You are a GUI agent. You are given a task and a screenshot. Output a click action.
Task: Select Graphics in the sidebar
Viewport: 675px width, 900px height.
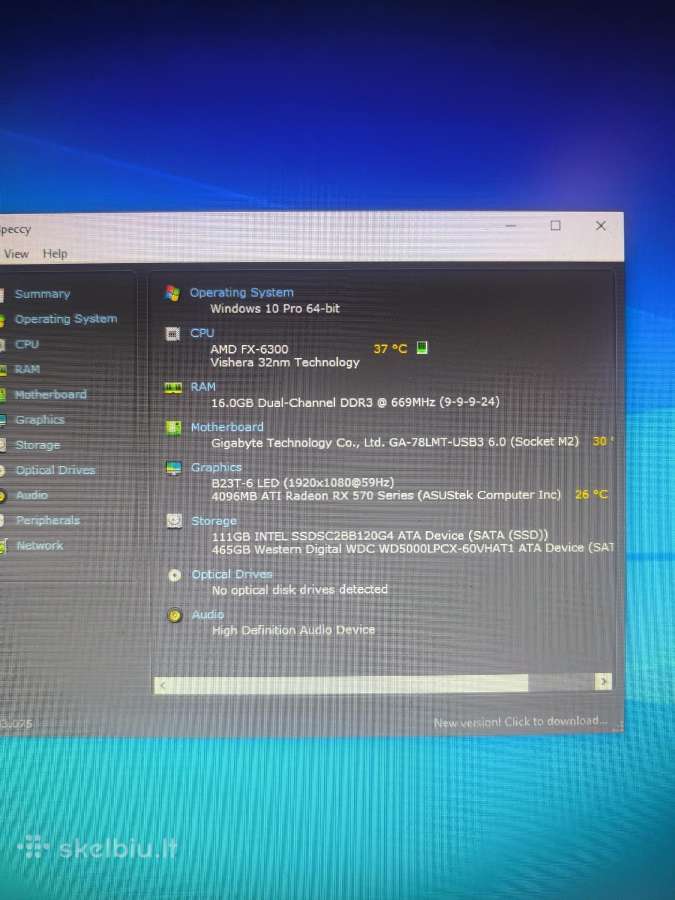(x=40, y=420)
